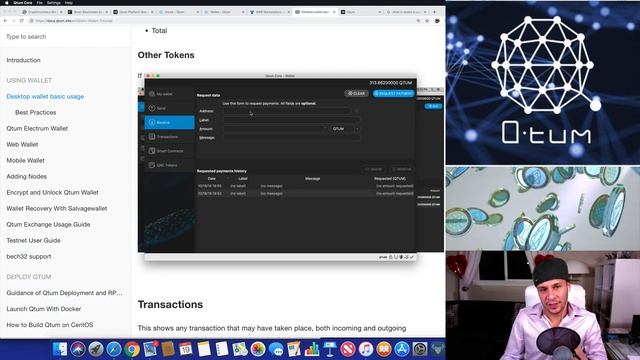Switch to the Wallet - Qtum tab

tap(224, 12)
